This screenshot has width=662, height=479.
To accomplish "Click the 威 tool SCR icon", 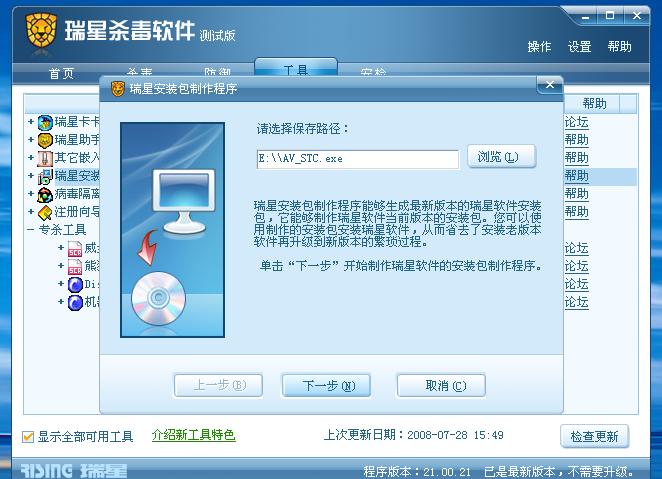I will (75, 249).
